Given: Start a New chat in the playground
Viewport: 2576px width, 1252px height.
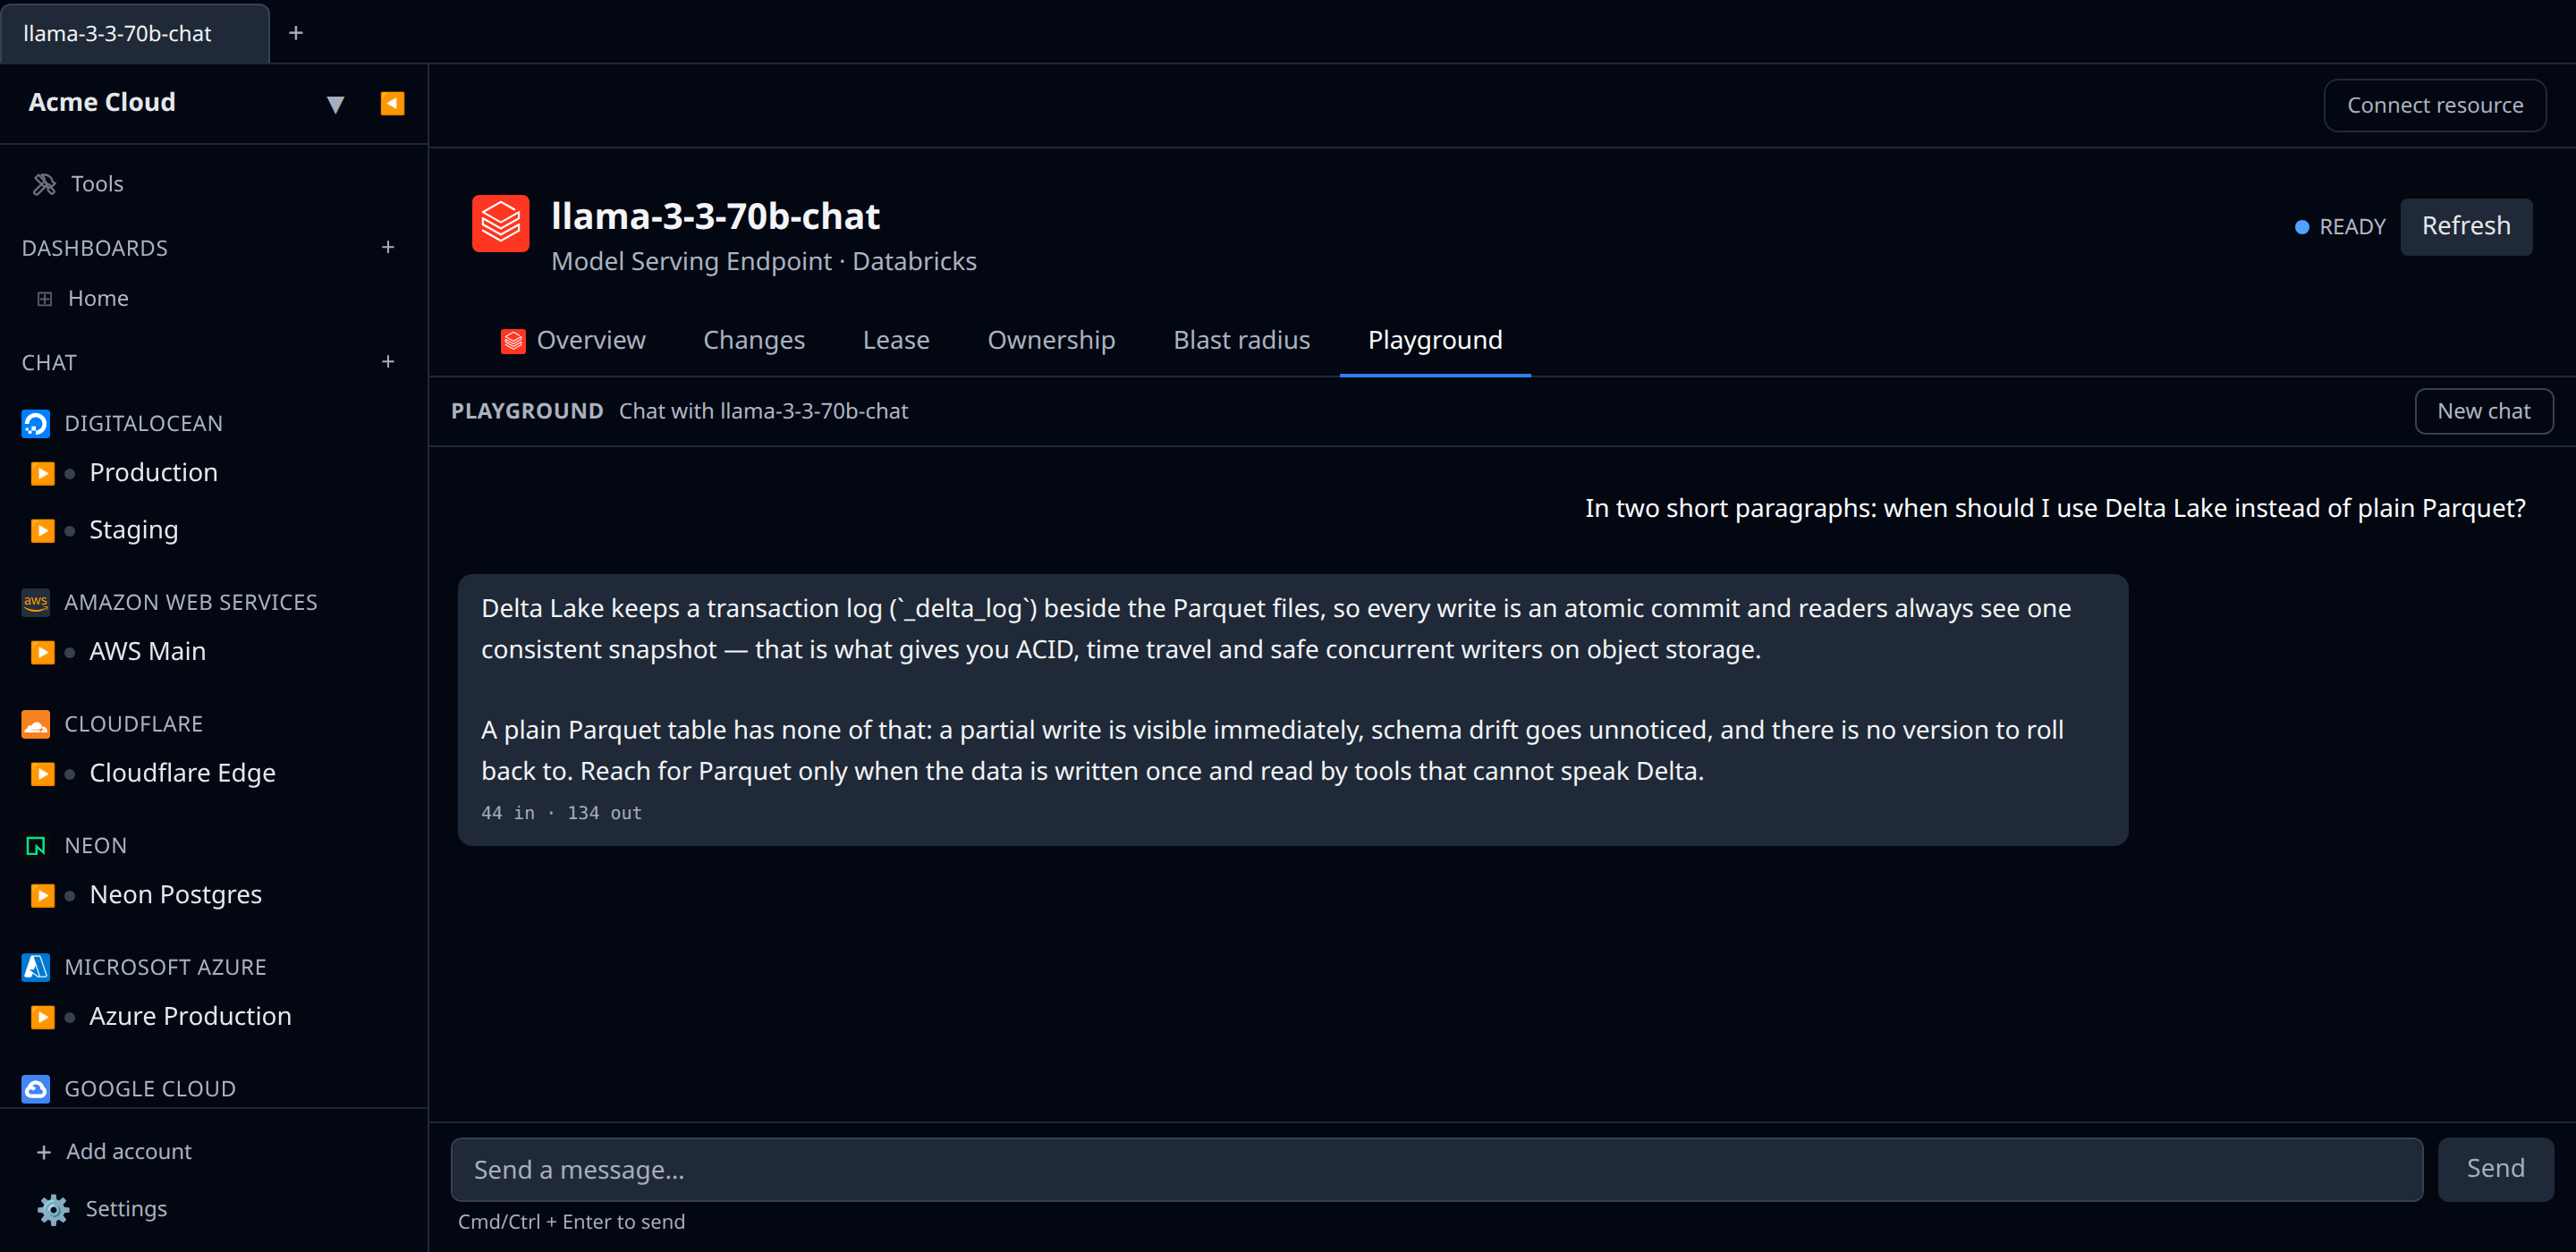Looking at the screenshot, I should 2483,411.
